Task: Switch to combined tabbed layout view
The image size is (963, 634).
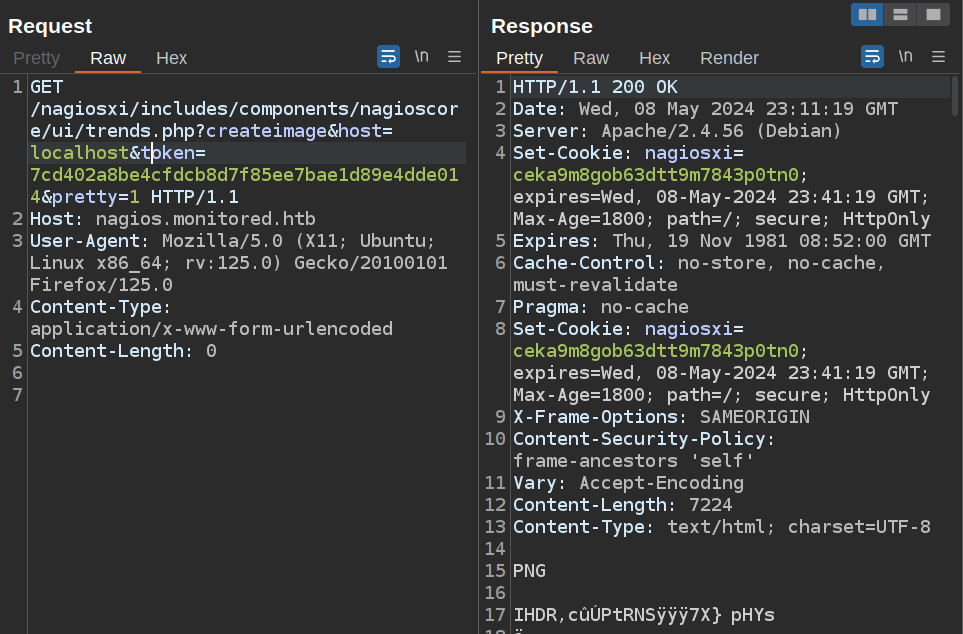Action: point(933,15)
